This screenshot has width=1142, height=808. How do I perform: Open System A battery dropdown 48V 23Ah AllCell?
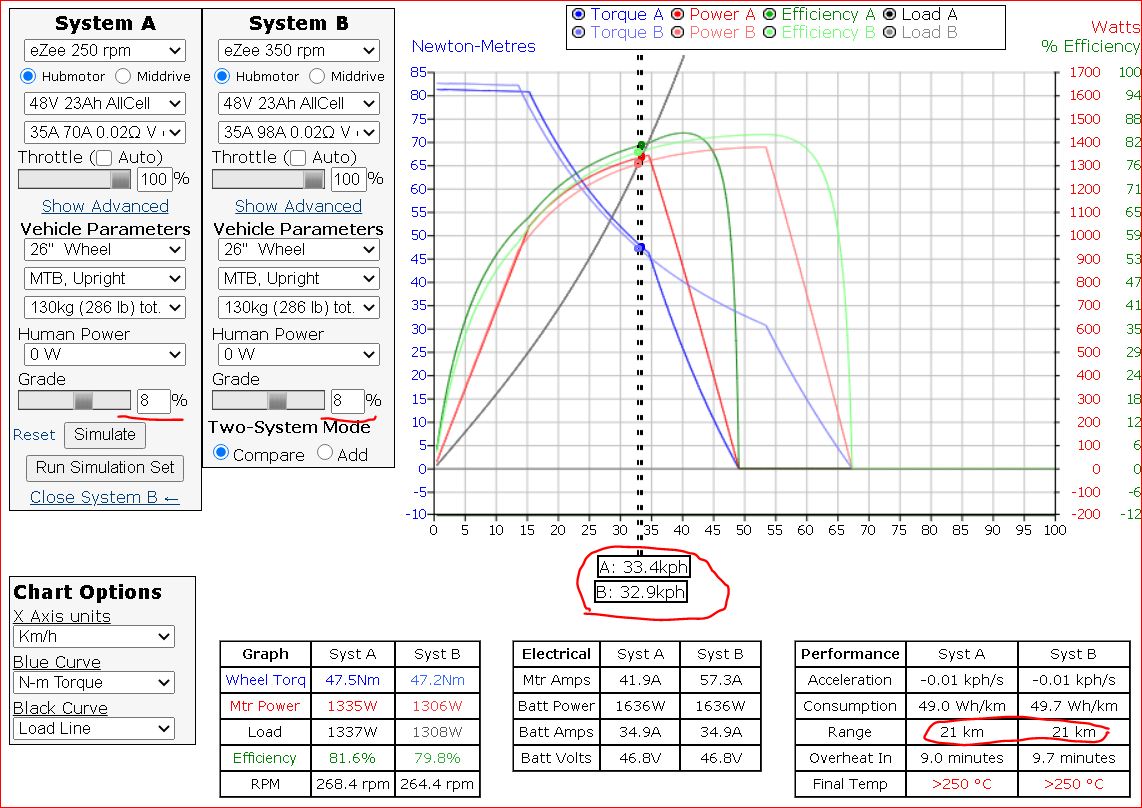pyautogui.click(x=105, y=103)
